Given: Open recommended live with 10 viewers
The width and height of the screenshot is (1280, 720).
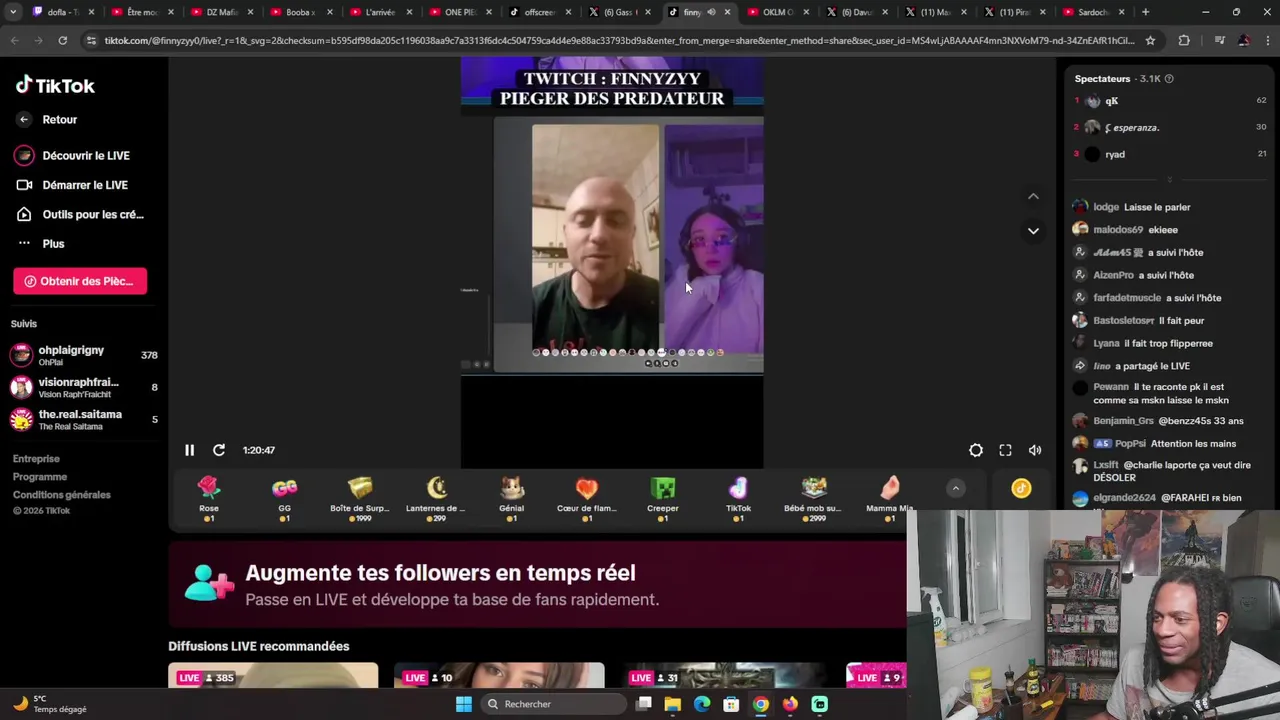Looking at the screenshot, I should click(x=499, y=676).
